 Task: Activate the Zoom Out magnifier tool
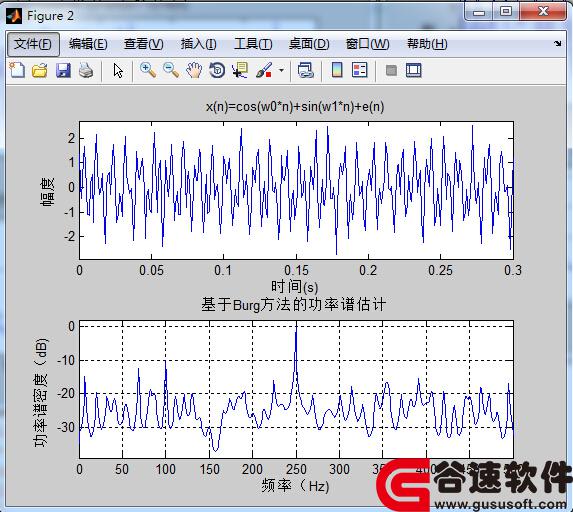pos(171,70)
